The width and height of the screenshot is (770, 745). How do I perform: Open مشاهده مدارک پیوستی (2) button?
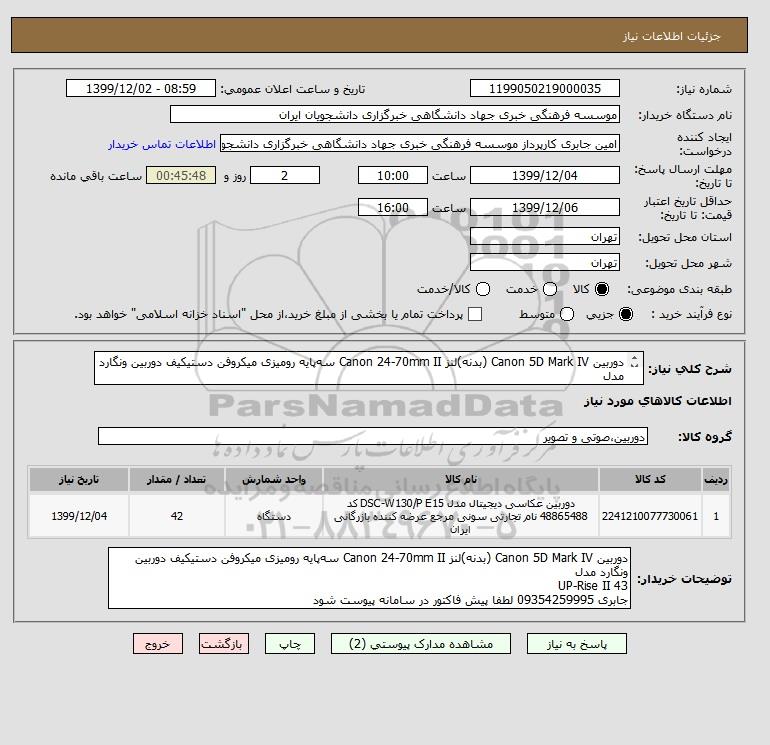coord(421,644)
